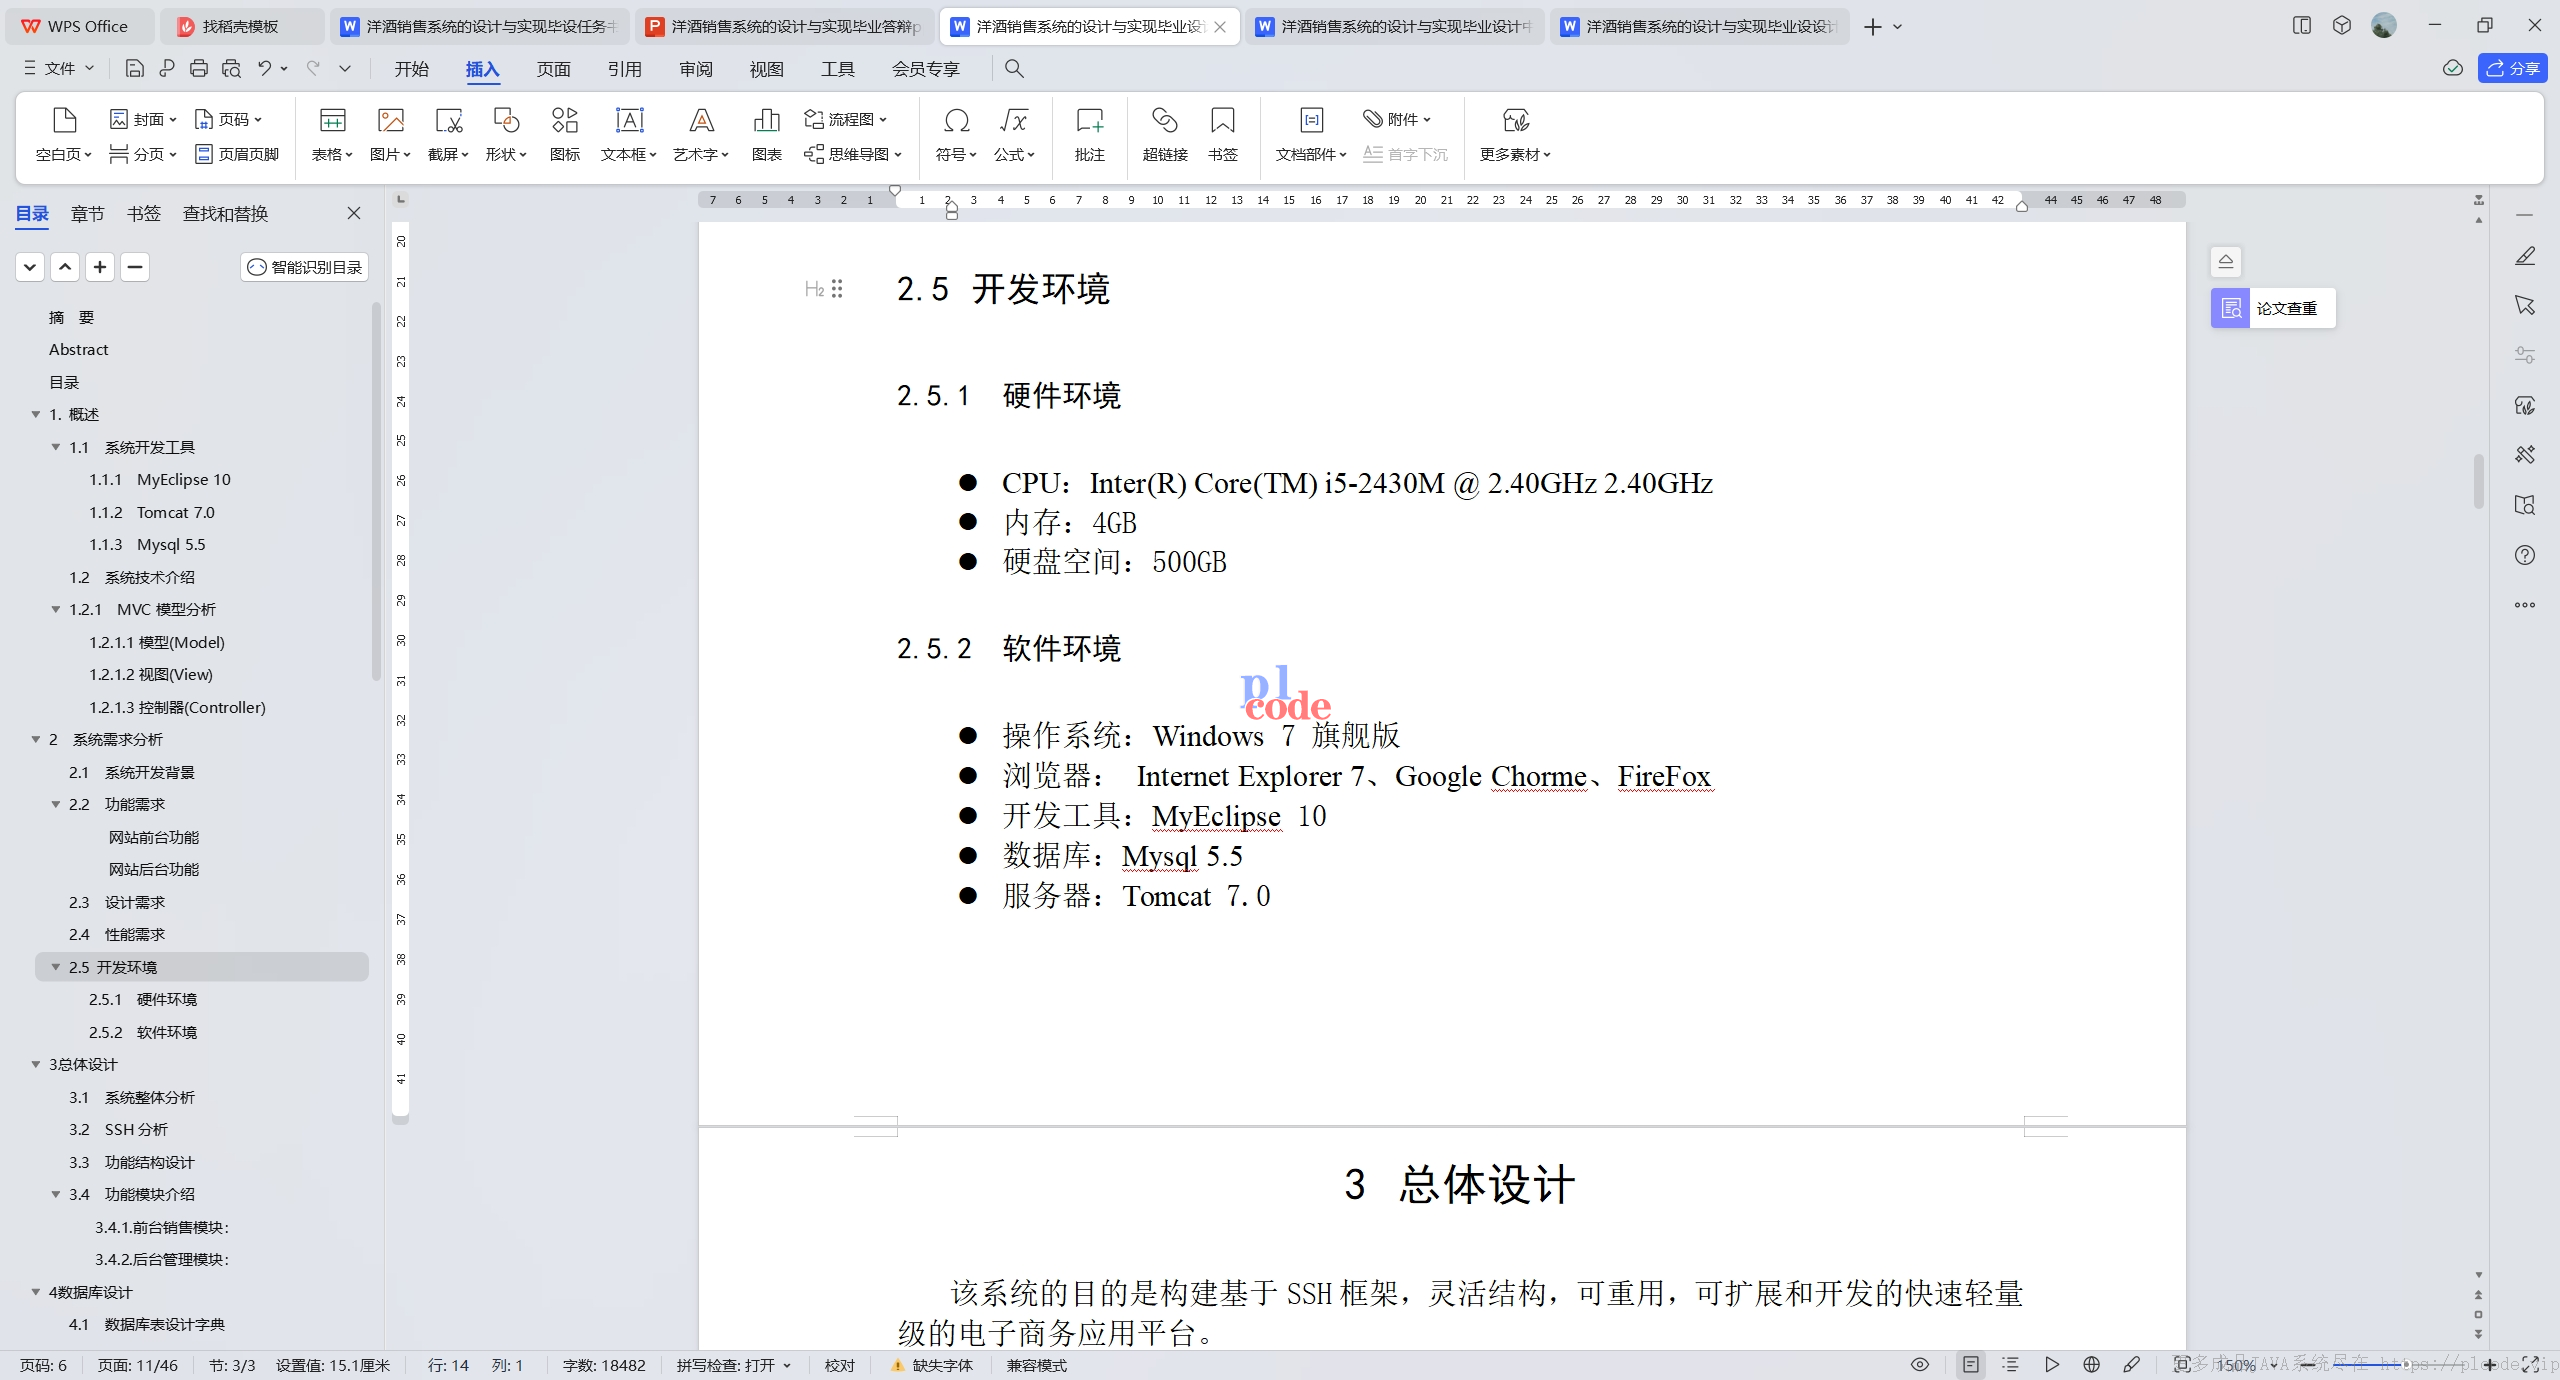Image resolution: width=2560 pixels, height=1380 pixels.
Task: Switch to outline view
Action: pos(2011,1365)
